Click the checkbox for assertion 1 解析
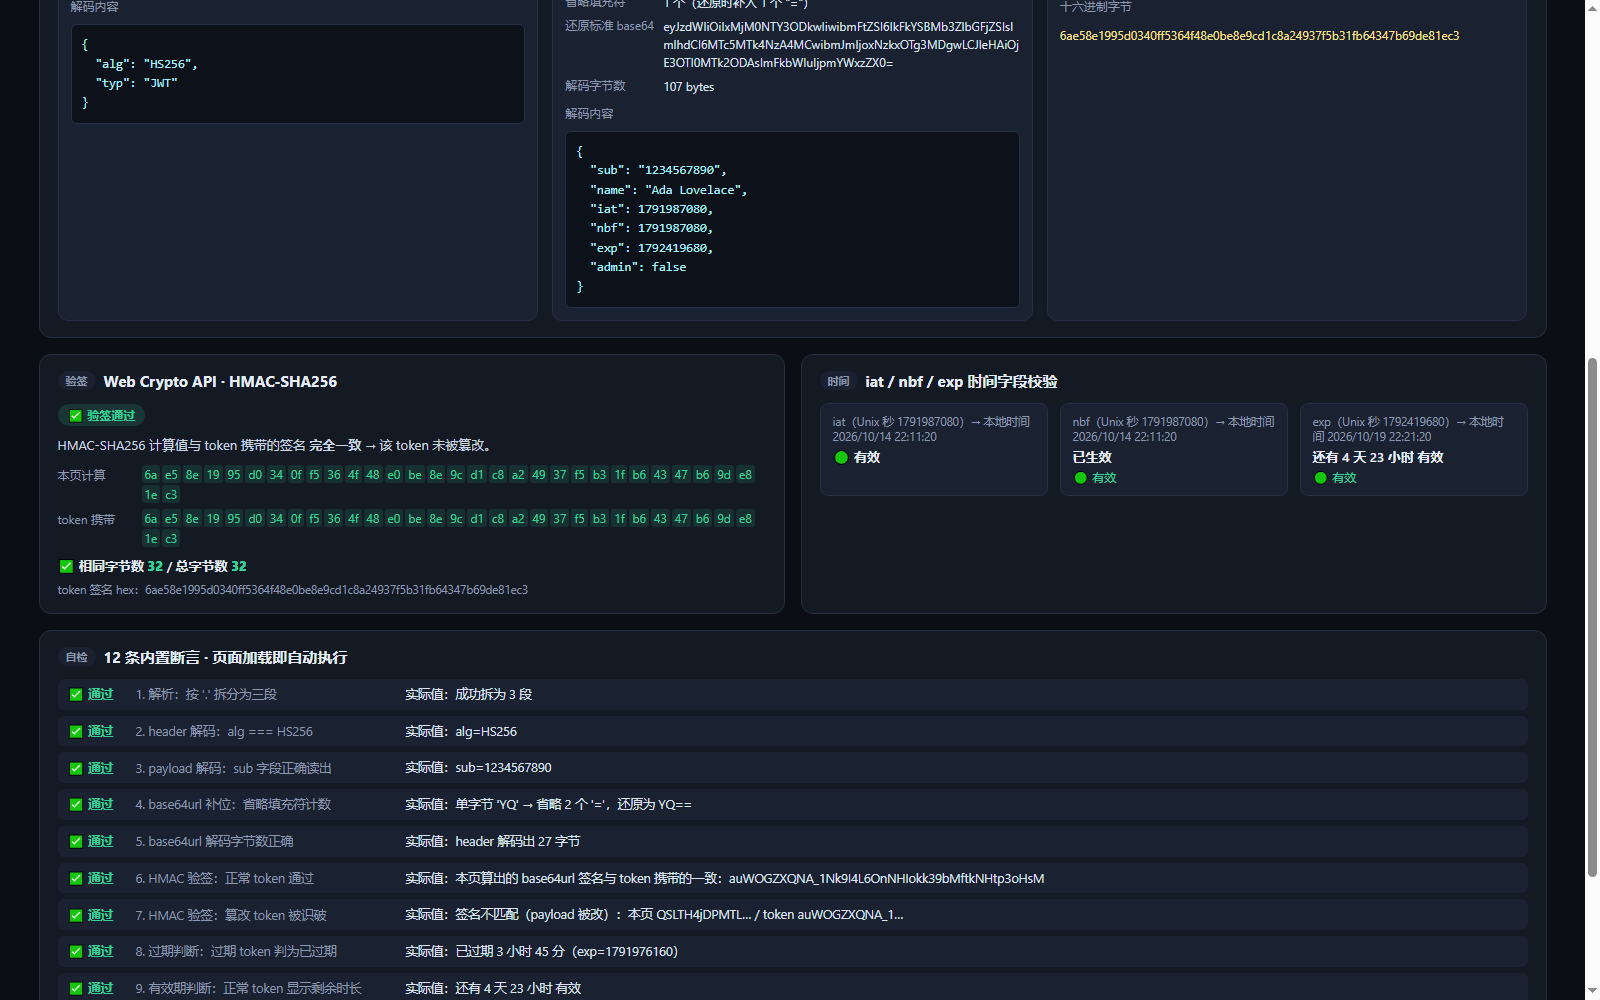The image size is (1600, 1000). coord(76,694)
